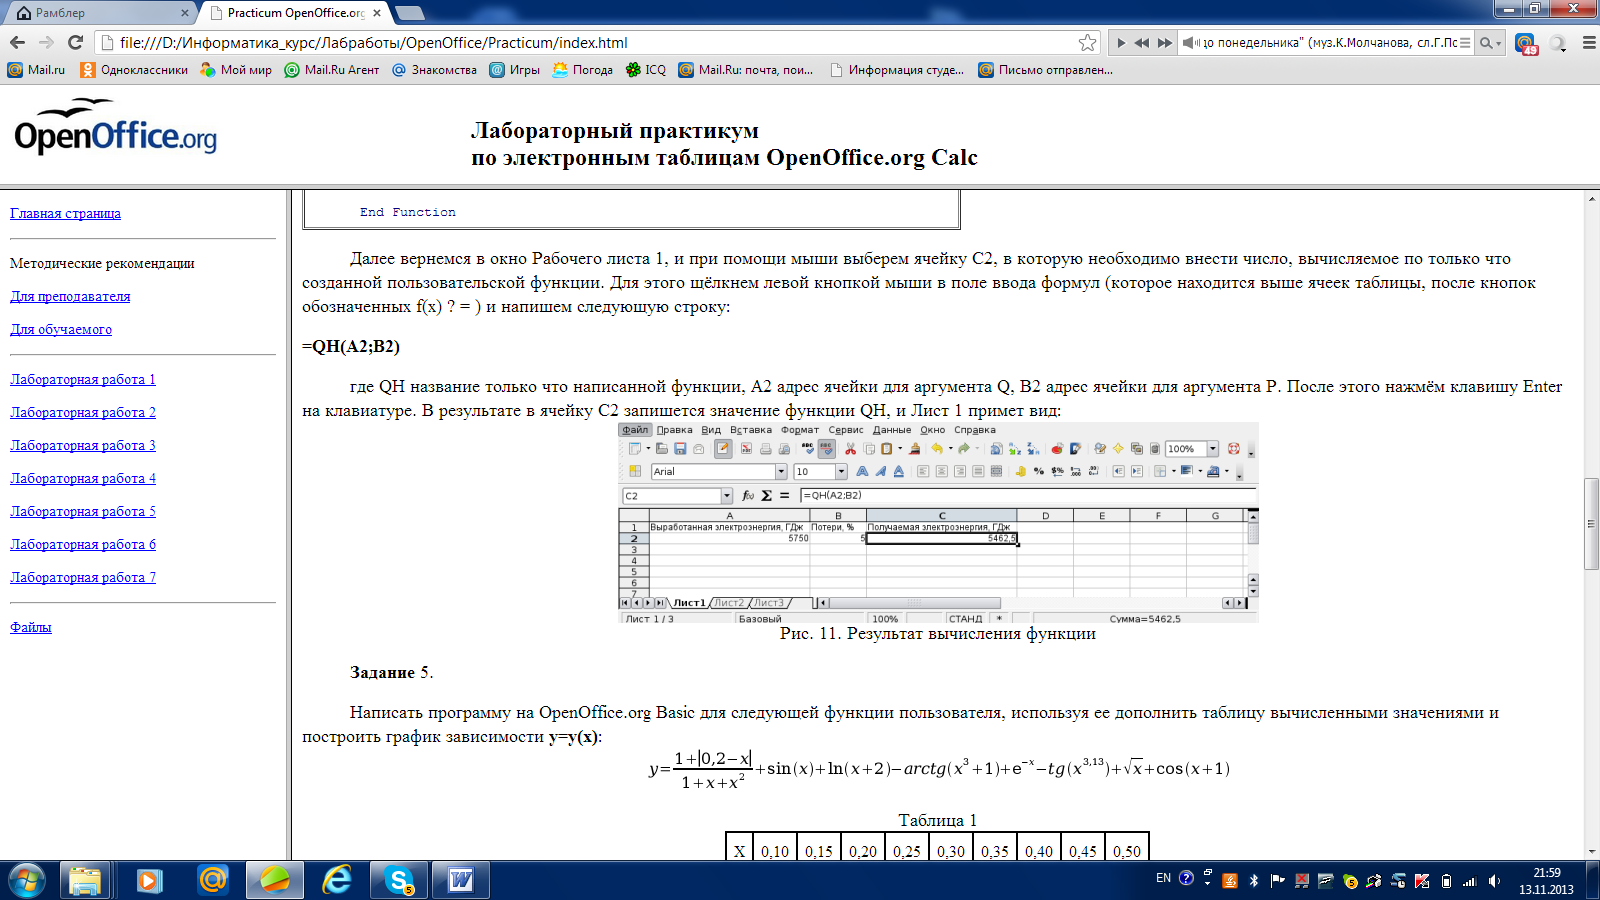Open Лабораторная работа 4

click(83, 478)
